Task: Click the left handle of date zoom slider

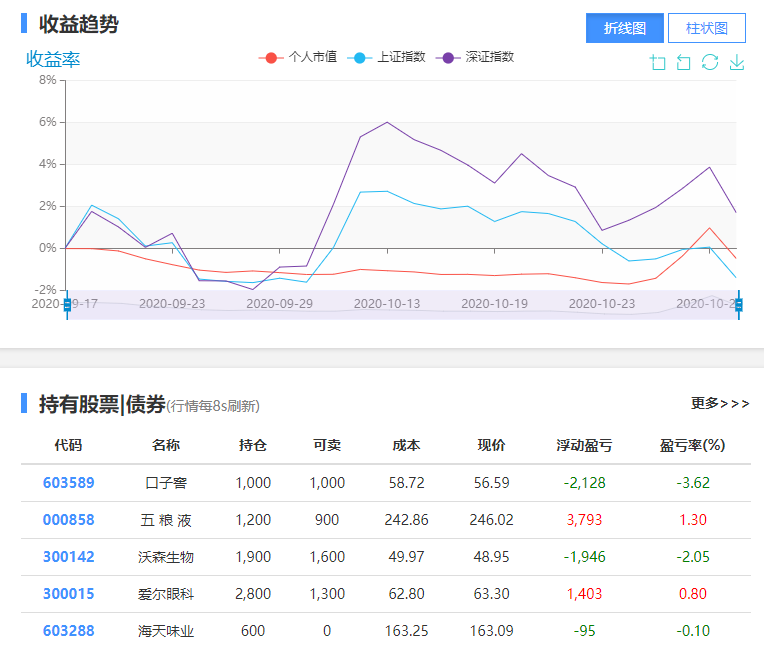Action: point(67,304)
